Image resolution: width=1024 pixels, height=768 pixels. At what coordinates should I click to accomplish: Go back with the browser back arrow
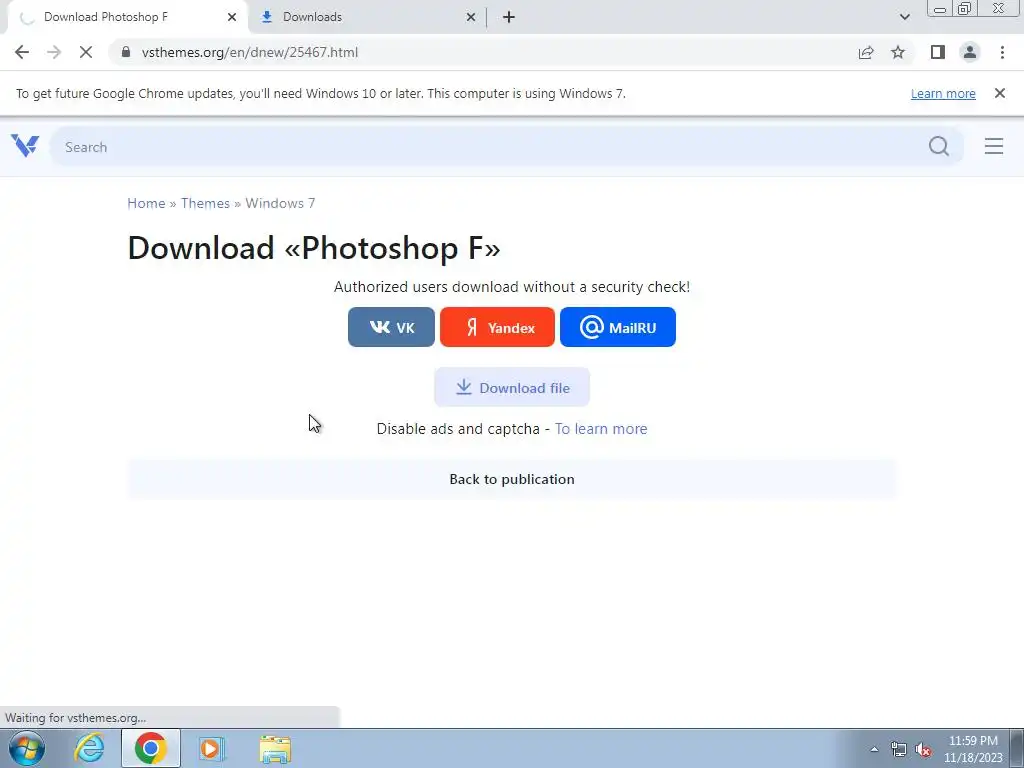(x=22, y=52)
